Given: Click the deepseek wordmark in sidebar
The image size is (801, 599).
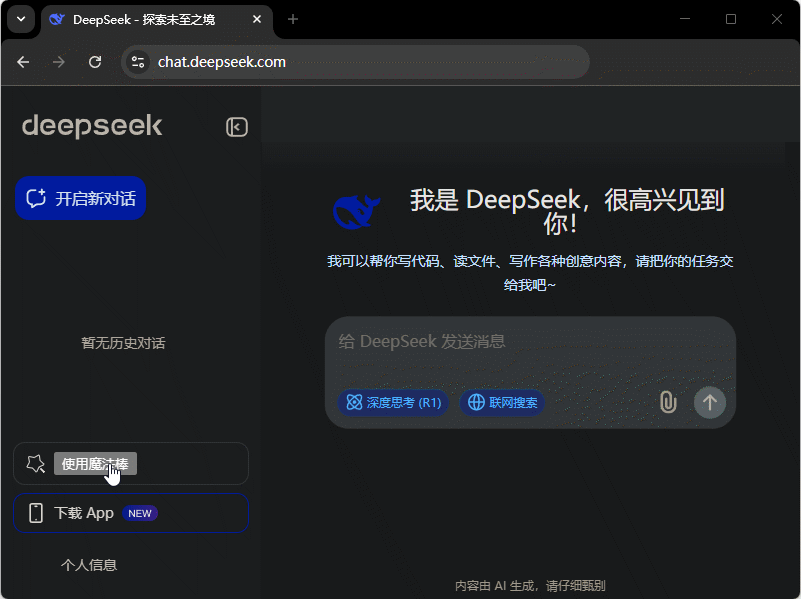Looking at the screenshot, I should [x=92, y=126].
